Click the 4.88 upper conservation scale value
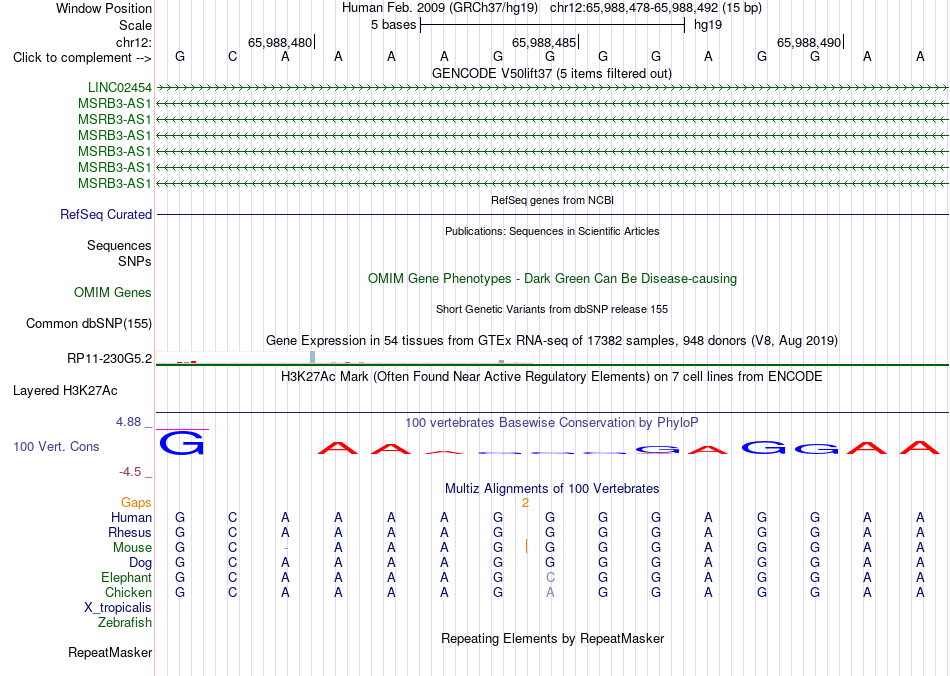Image resolution: width=950 pixels, height=676 pixels. pyautogui.click(x=128, y=422)
